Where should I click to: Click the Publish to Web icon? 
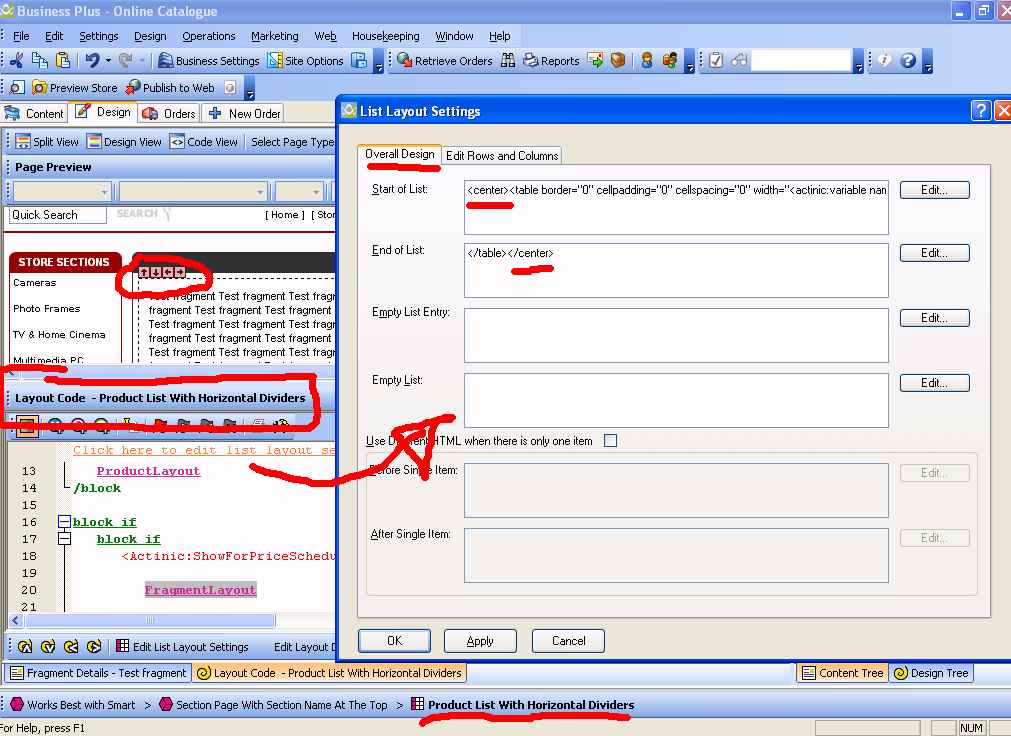click(133, 88)
